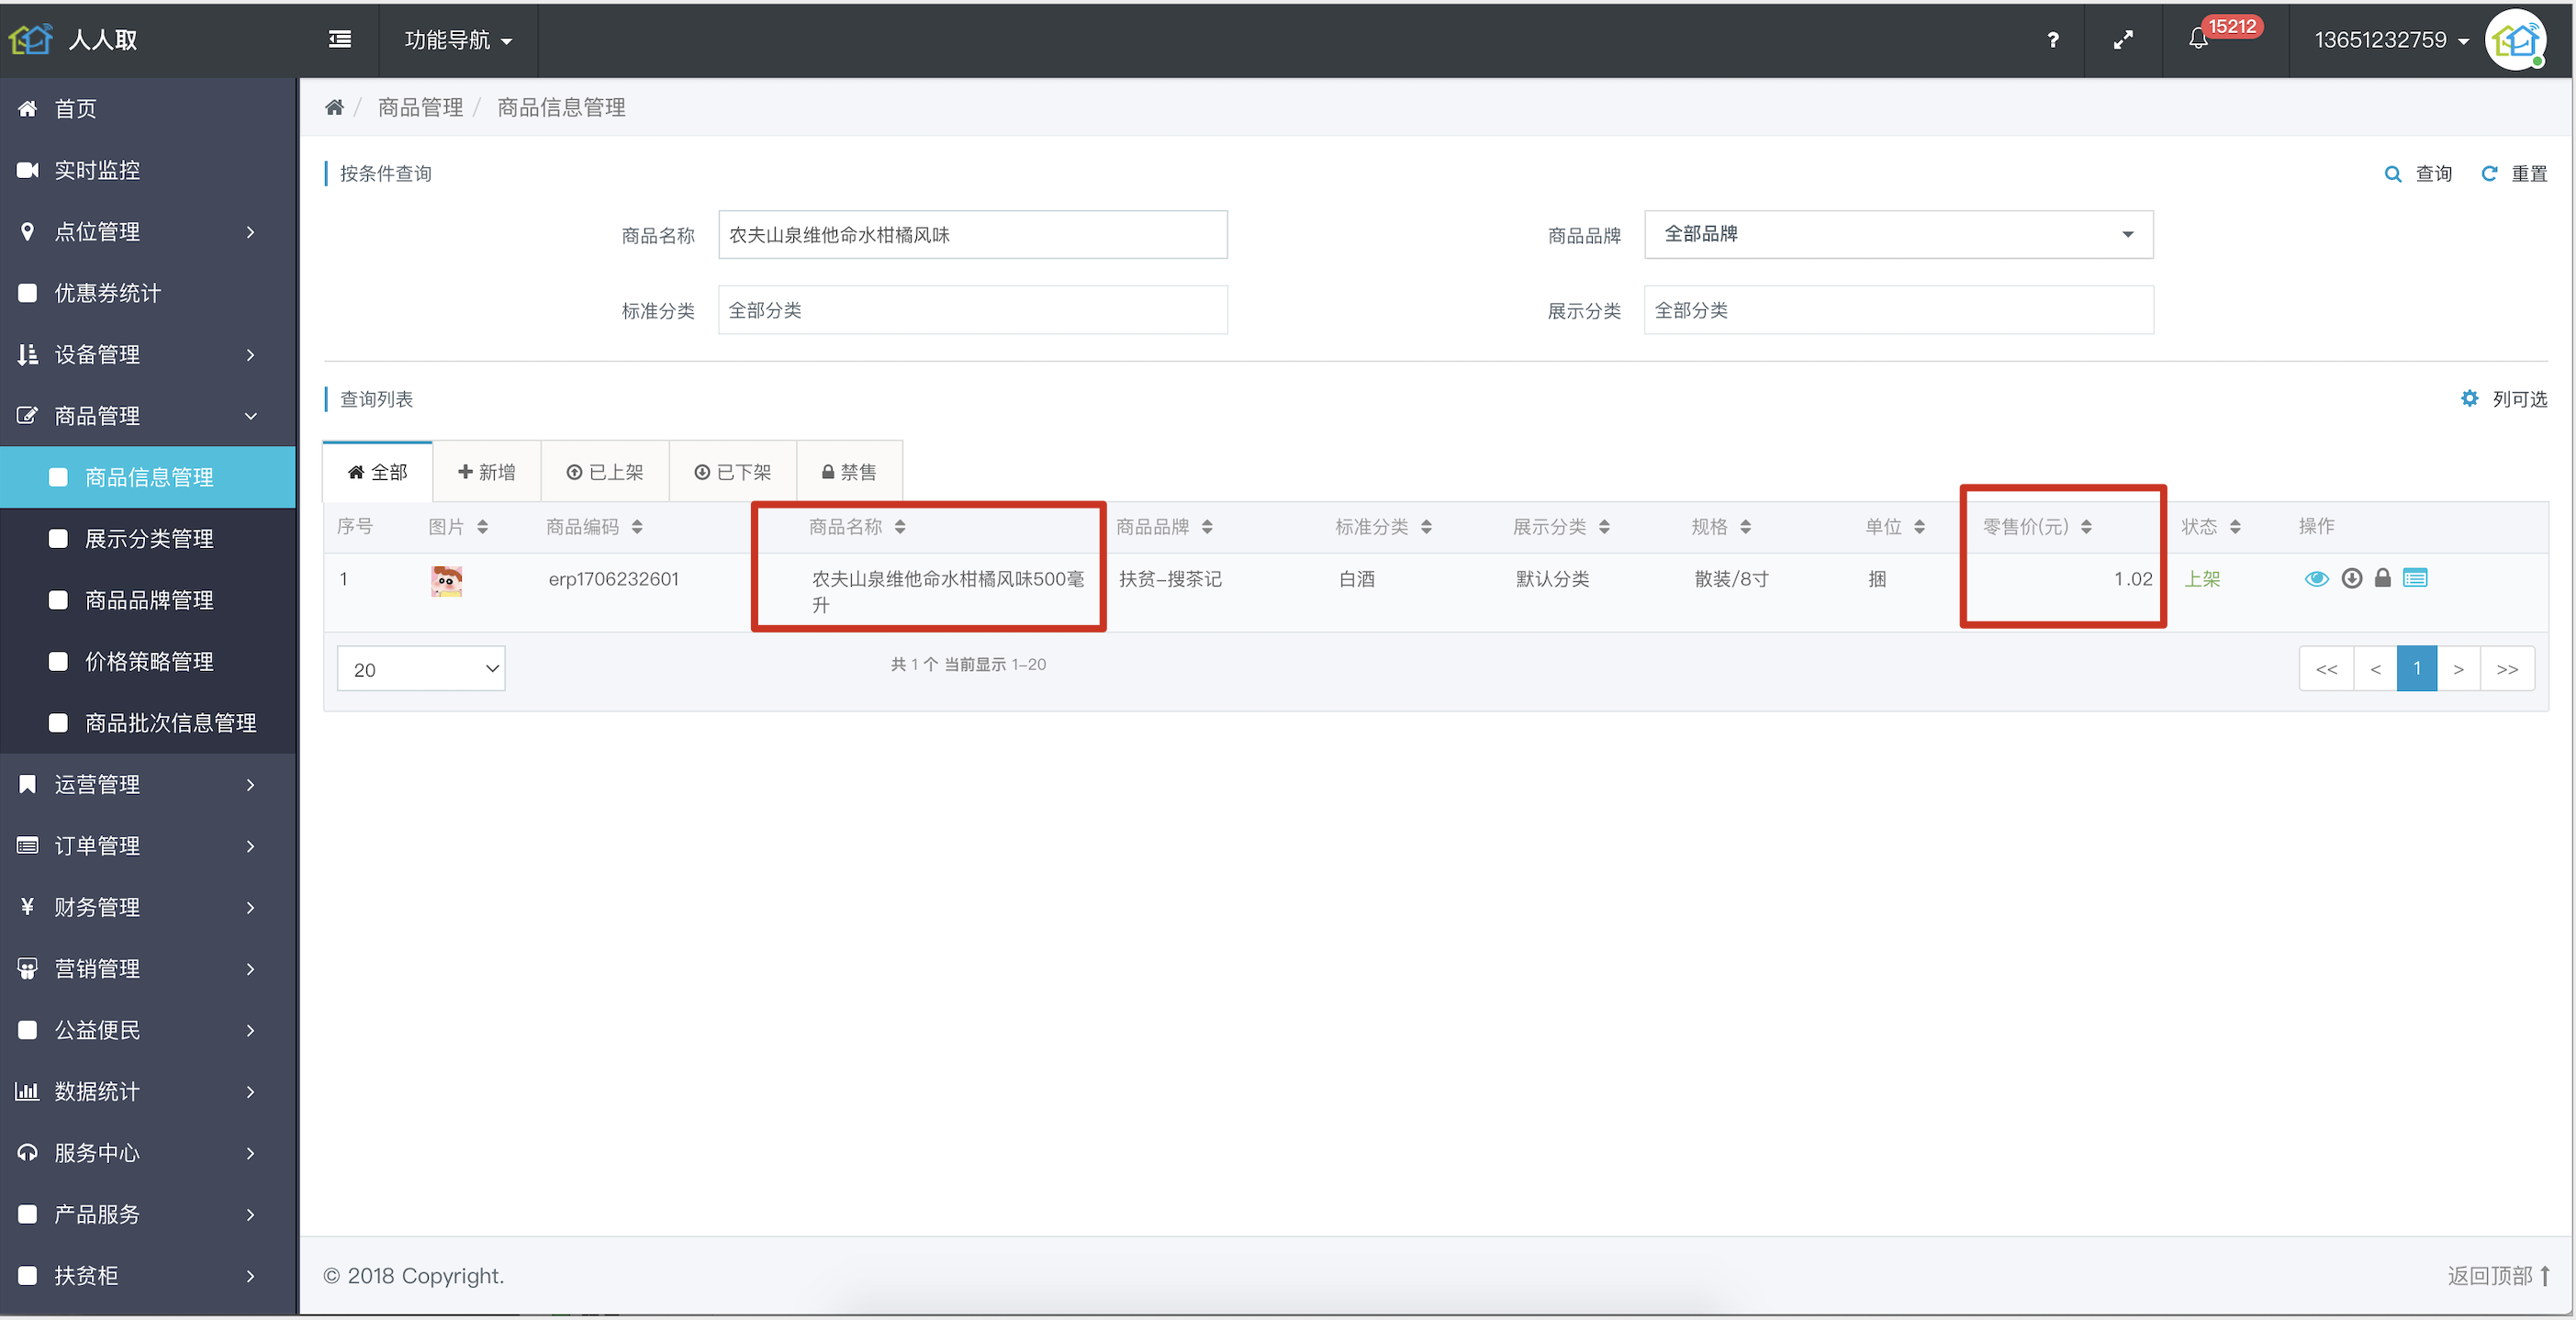Expand 设备管理 sidebar menu
Image resolution: width=2576 pixels, height=1320 pixels.
click(148, 355)
